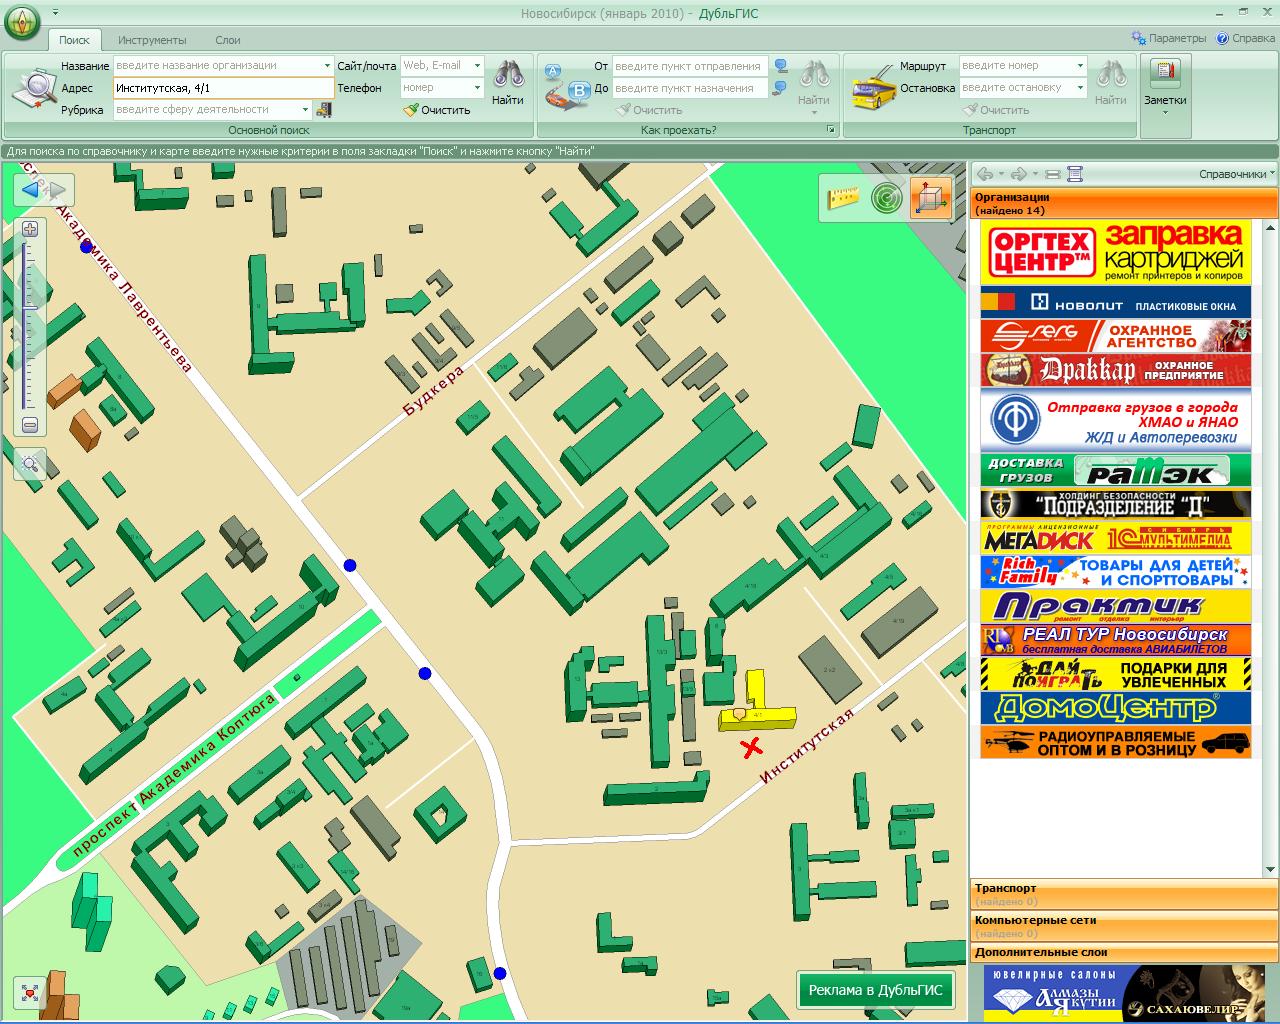
Task: Select the area zoom magnifier tool
Action: tap(30, 464)
